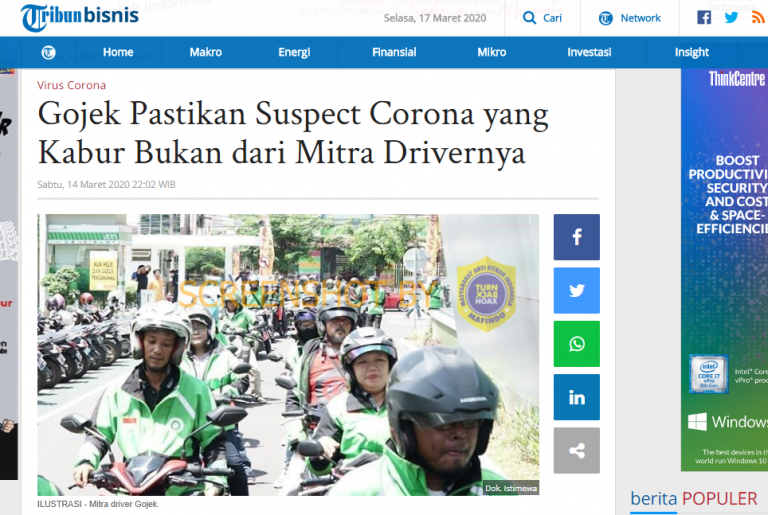Click the left side advertisement strip
Viewport: 768px width, 515px height.
coord(9,274)
